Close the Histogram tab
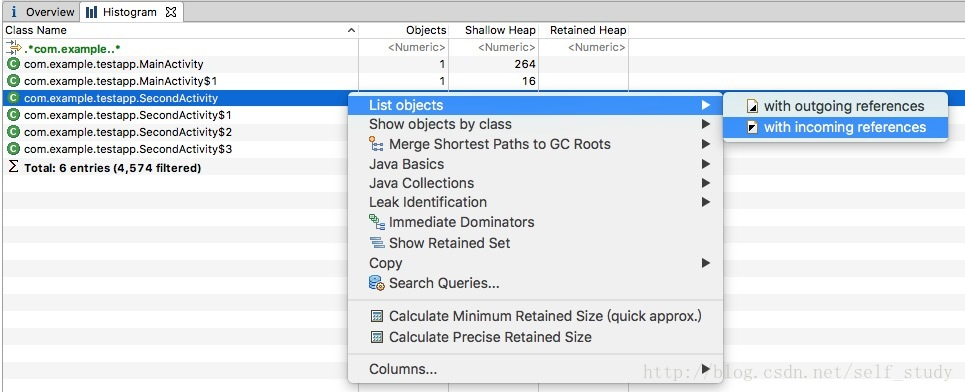This screenshot has width=965, height=392. [172, 12]
